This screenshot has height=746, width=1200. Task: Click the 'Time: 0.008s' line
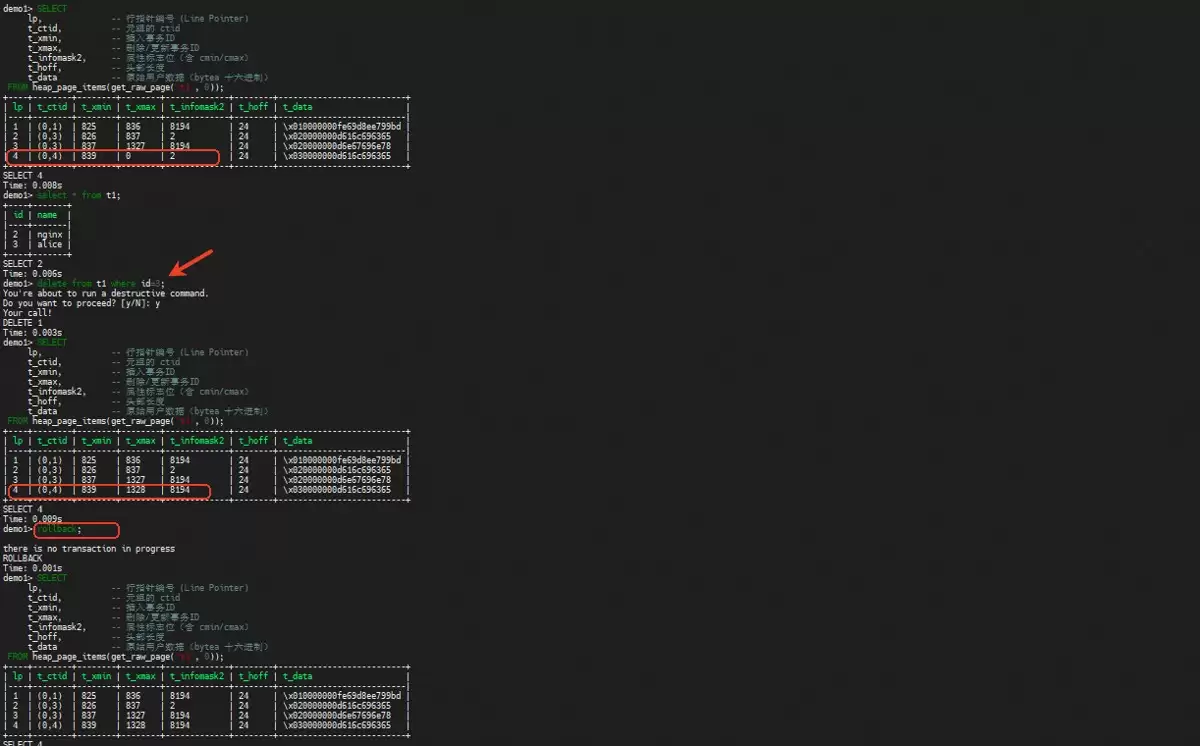click(x=33, y=185)
